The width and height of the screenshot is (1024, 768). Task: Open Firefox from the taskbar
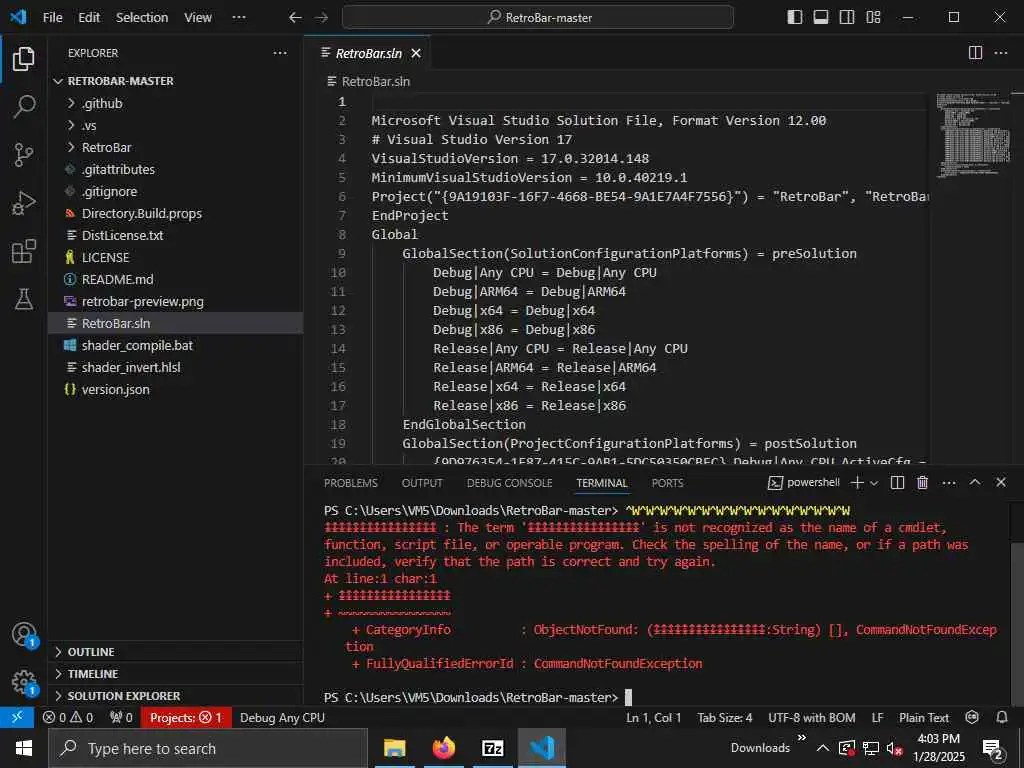pos(443,748)
